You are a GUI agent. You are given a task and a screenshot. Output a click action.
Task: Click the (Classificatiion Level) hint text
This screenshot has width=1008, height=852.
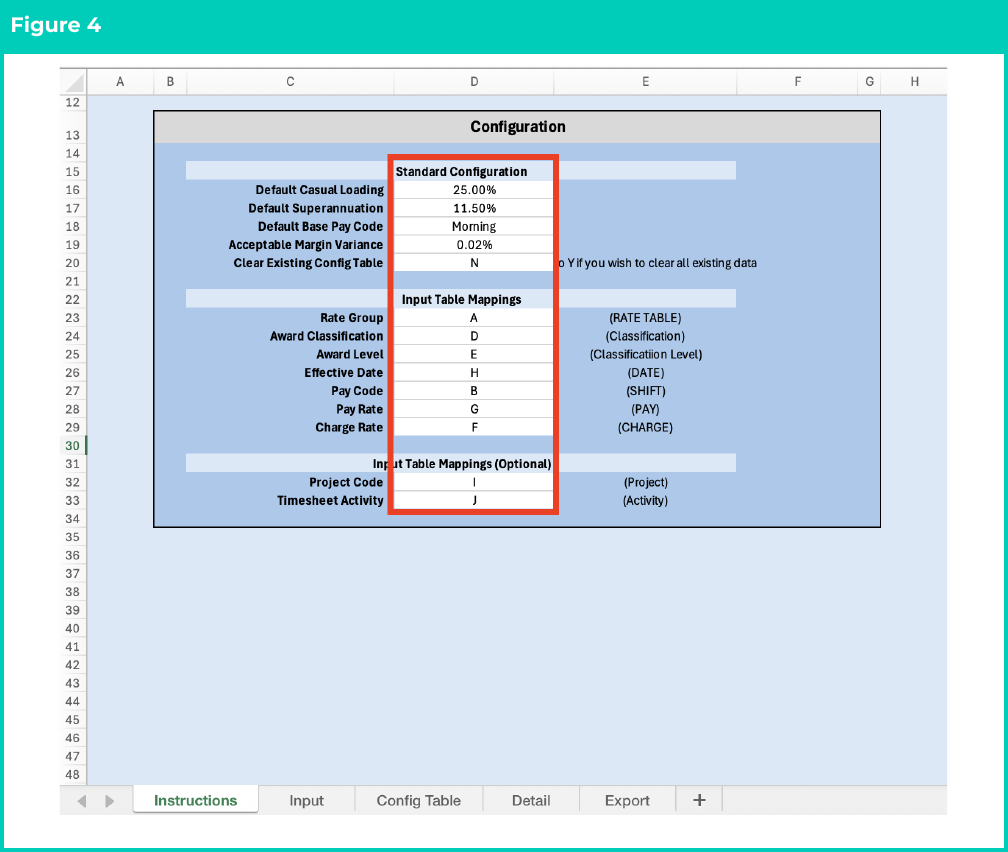tap(645, 354)
